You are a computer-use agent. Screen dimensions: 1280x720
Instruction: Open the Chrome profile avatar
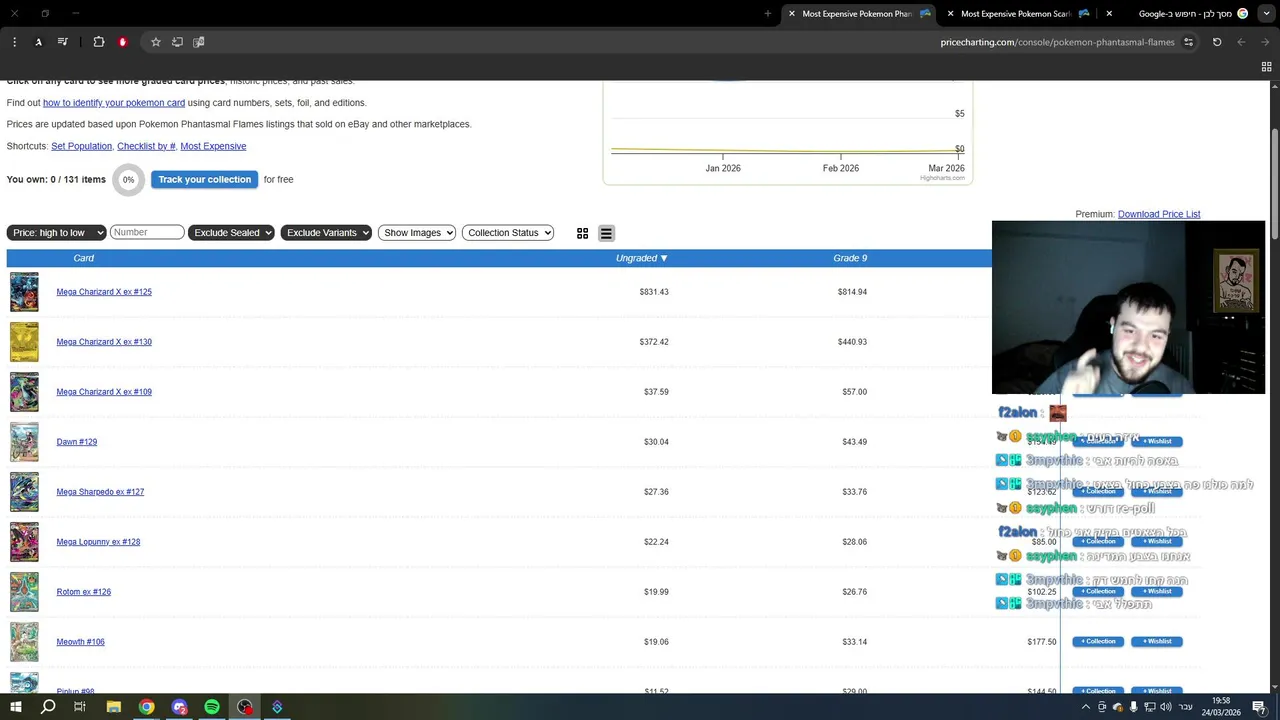(x=38, y=42)
